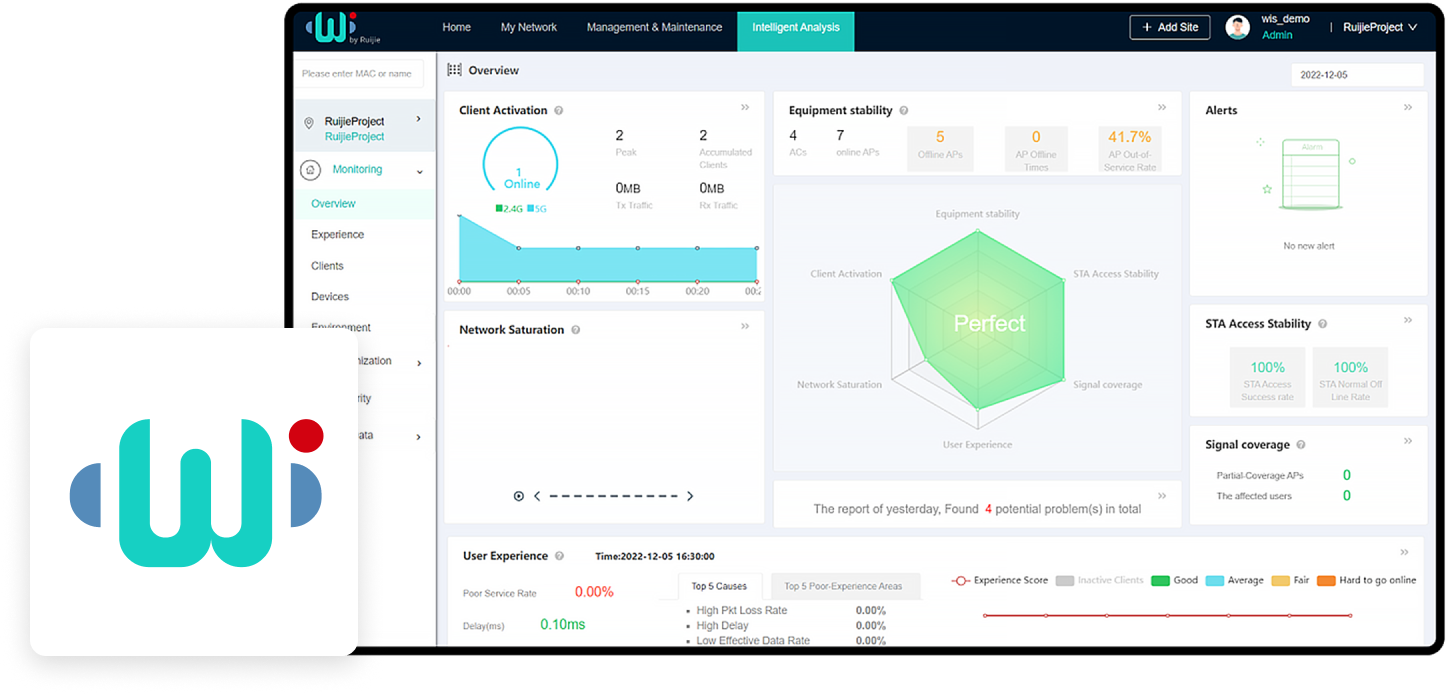Viewport: 1448px width, 694px height.
Task: Expand the Signal coverage panel arrows
Action: (x=1408, y=441)
